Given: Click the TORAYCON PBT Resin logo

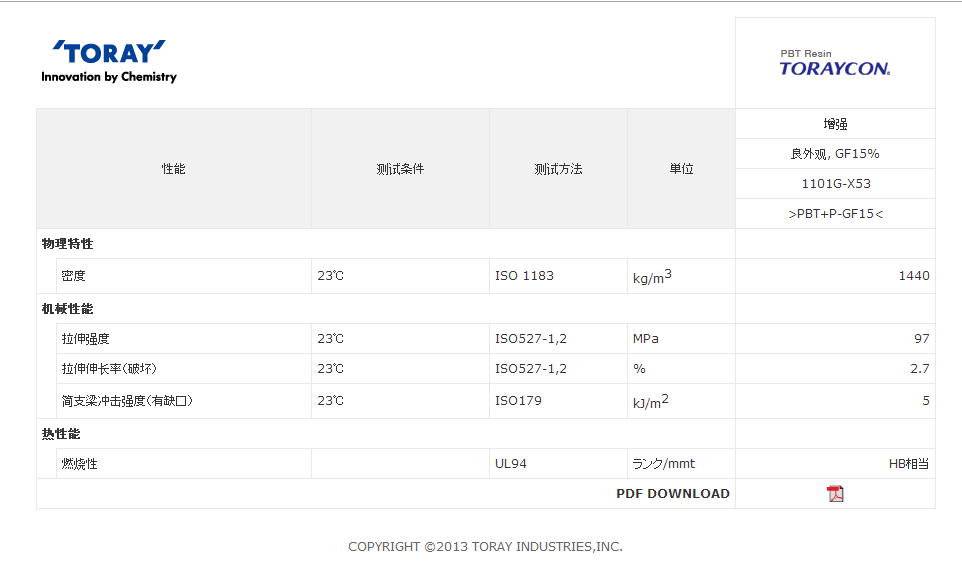Looking at the screenshot, I should 834,63.
